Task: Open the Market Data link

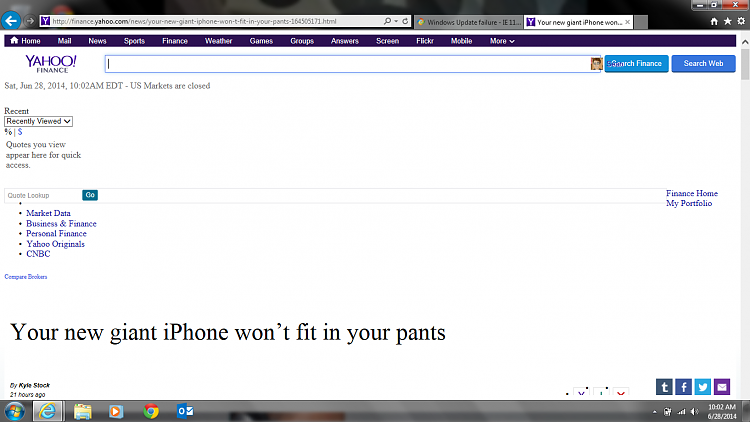Action: pyautogui.click(x=48, y=213)
